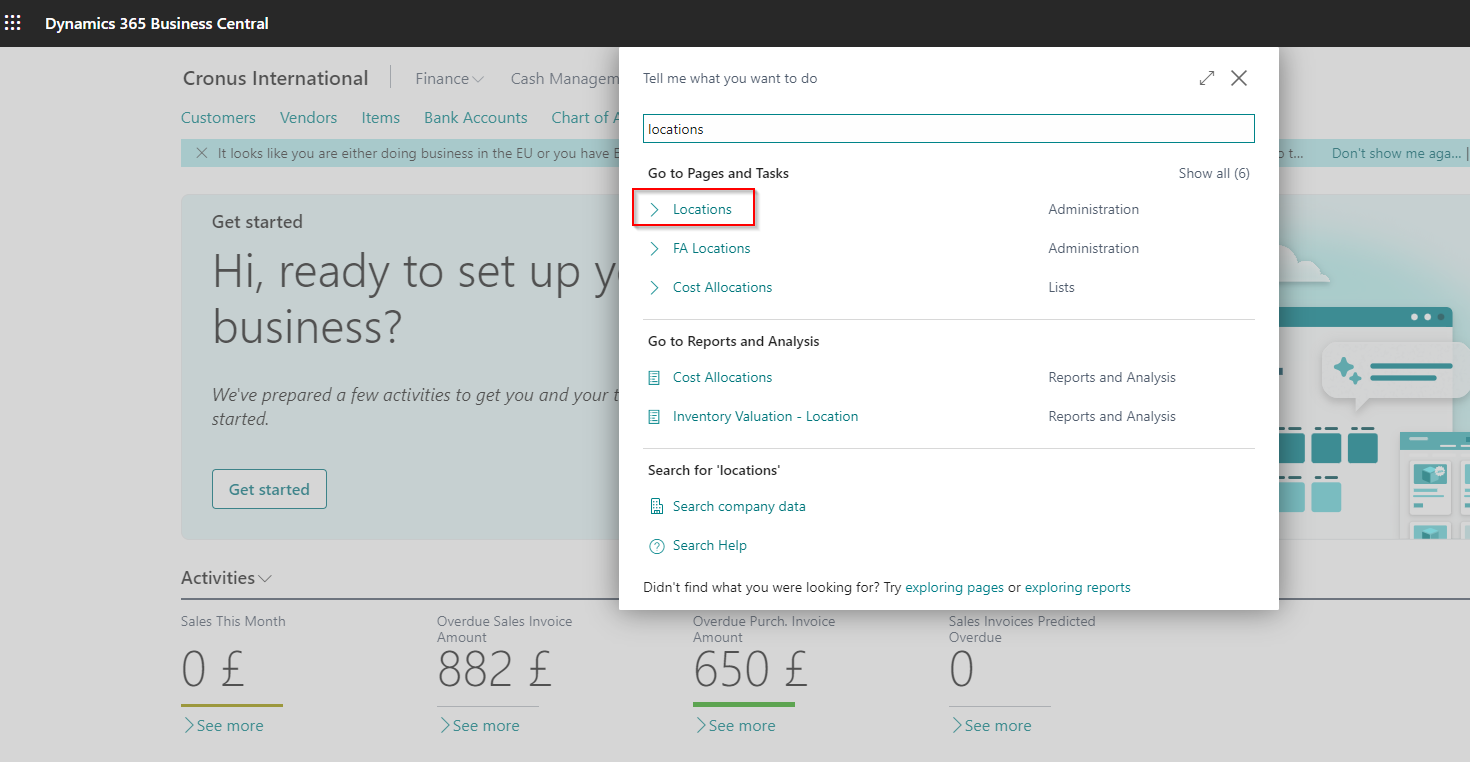The width and height of the screenshot is (1470, 762).
Task: Open the Chart of Accounts navigation link
Action: [x=585, y=117]
